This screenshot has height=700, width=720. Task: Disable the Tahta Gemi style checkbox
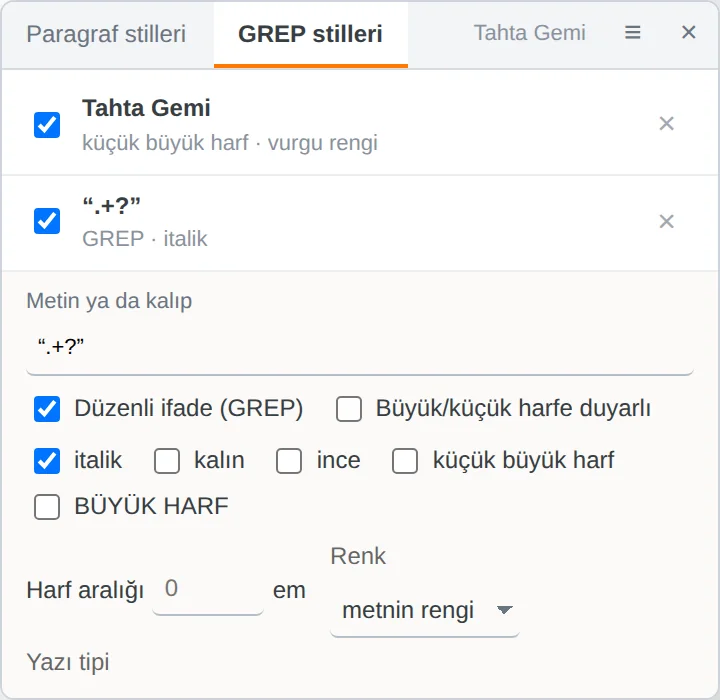(47, 124)
